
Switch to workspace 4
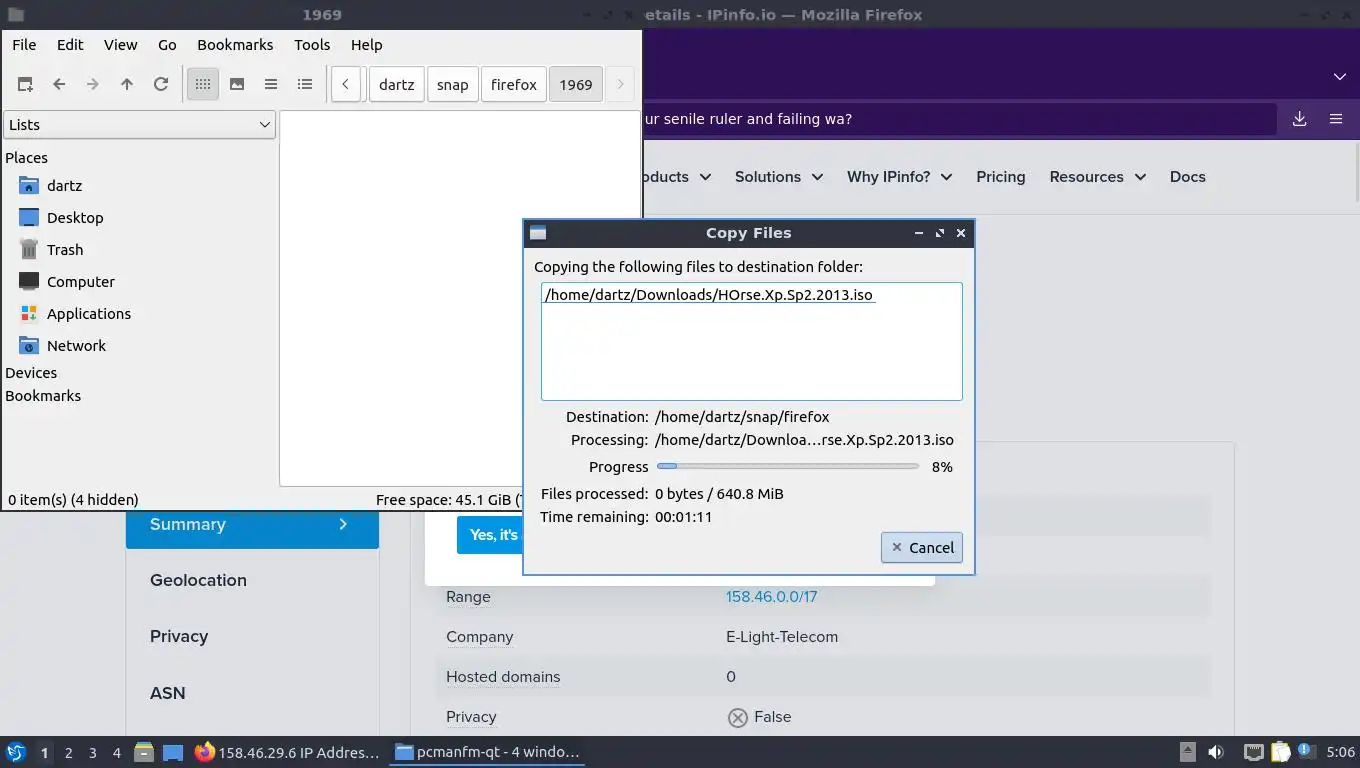point(117,753)
